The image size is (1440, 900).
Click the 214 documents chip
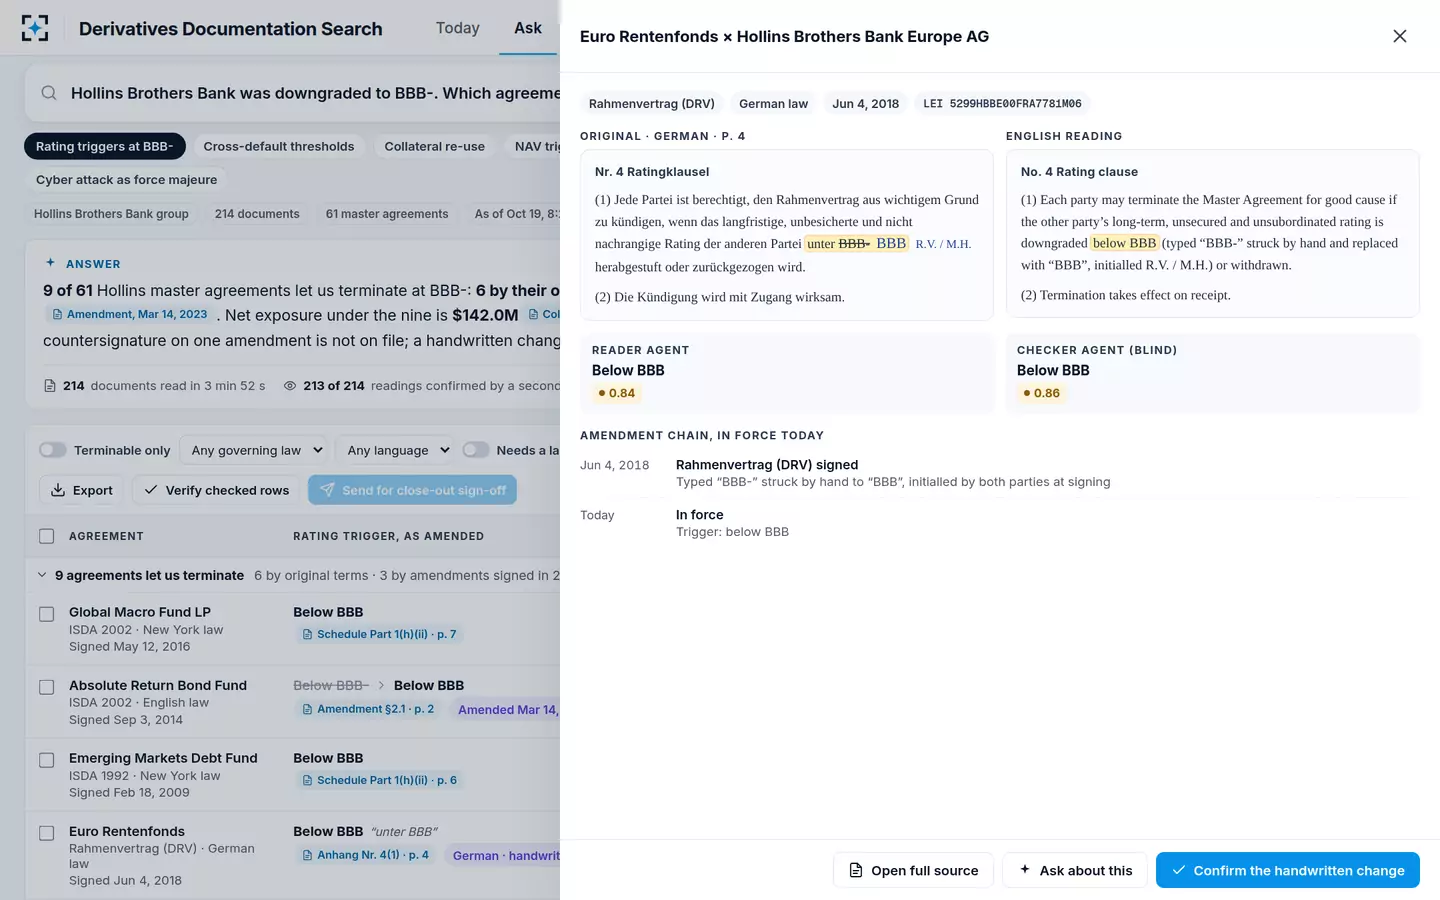257,214
